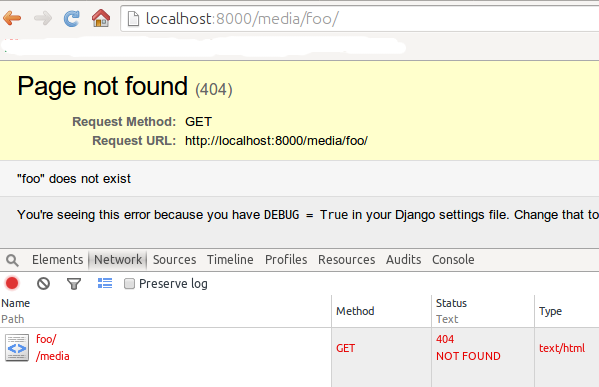The image size is (599, 387).
Task: Focus the localhost:8000/media/foo/ address bar
Action: tap(359, 18)
